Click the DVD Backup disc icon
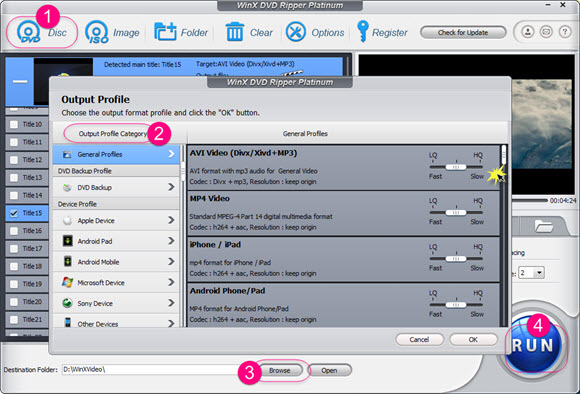This screenshot has width=580, height=394. [67, 188]
